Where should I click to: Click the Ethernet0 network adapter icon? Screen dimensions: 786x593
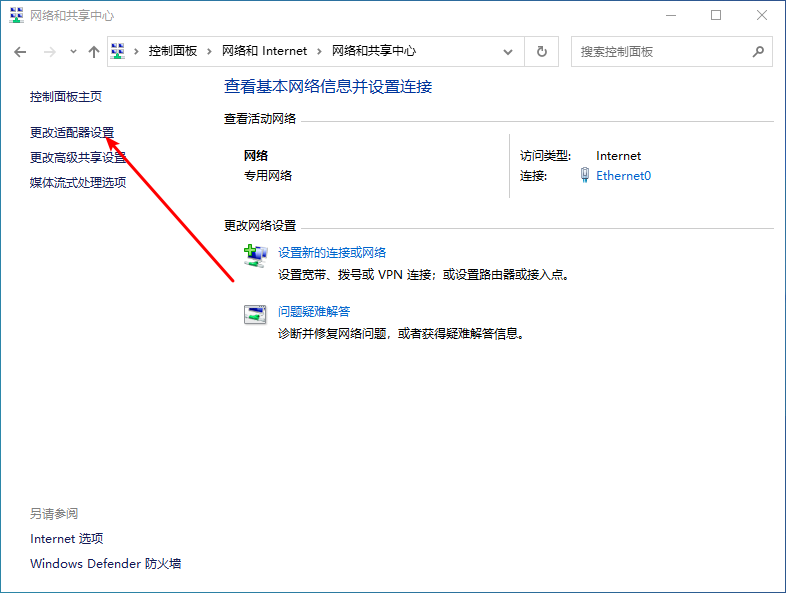[x=585, y=175]
